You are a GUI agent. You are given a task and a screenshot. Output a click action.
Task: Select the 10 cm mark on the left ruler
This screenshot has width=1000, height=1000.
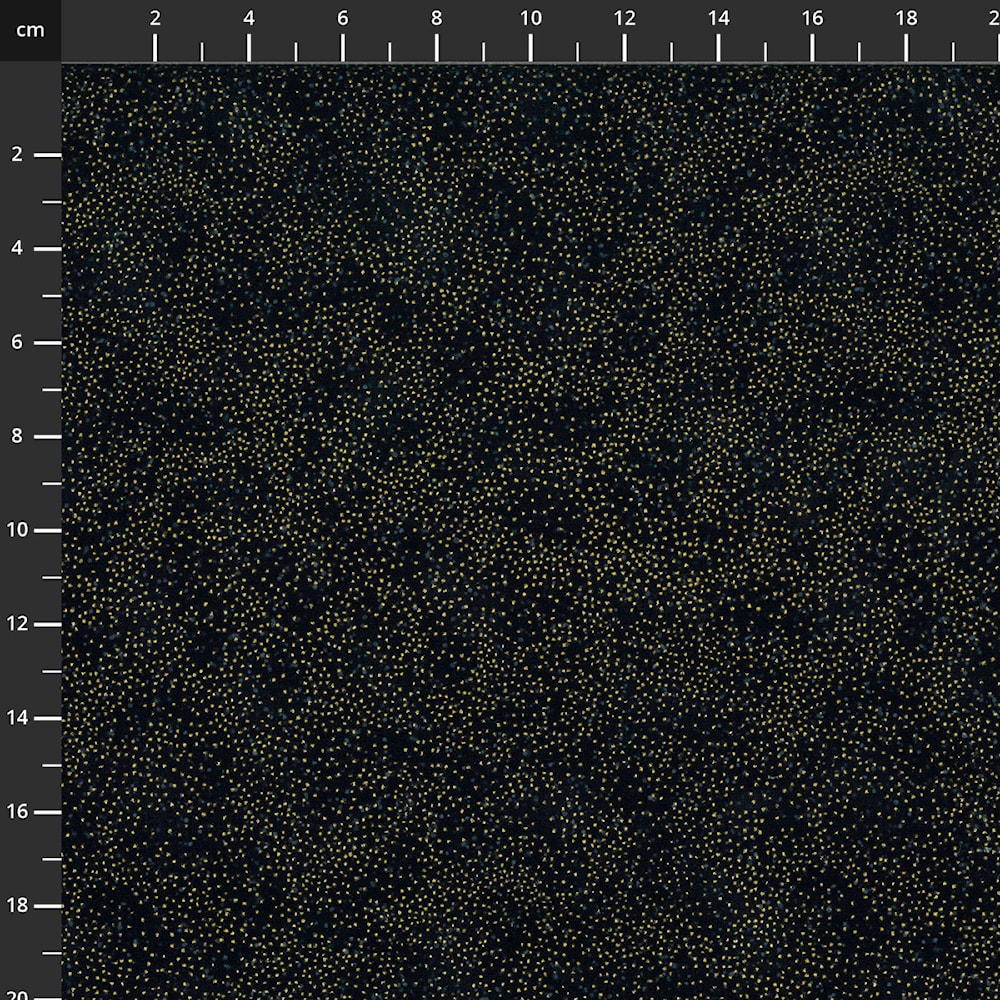pos(18,530)
